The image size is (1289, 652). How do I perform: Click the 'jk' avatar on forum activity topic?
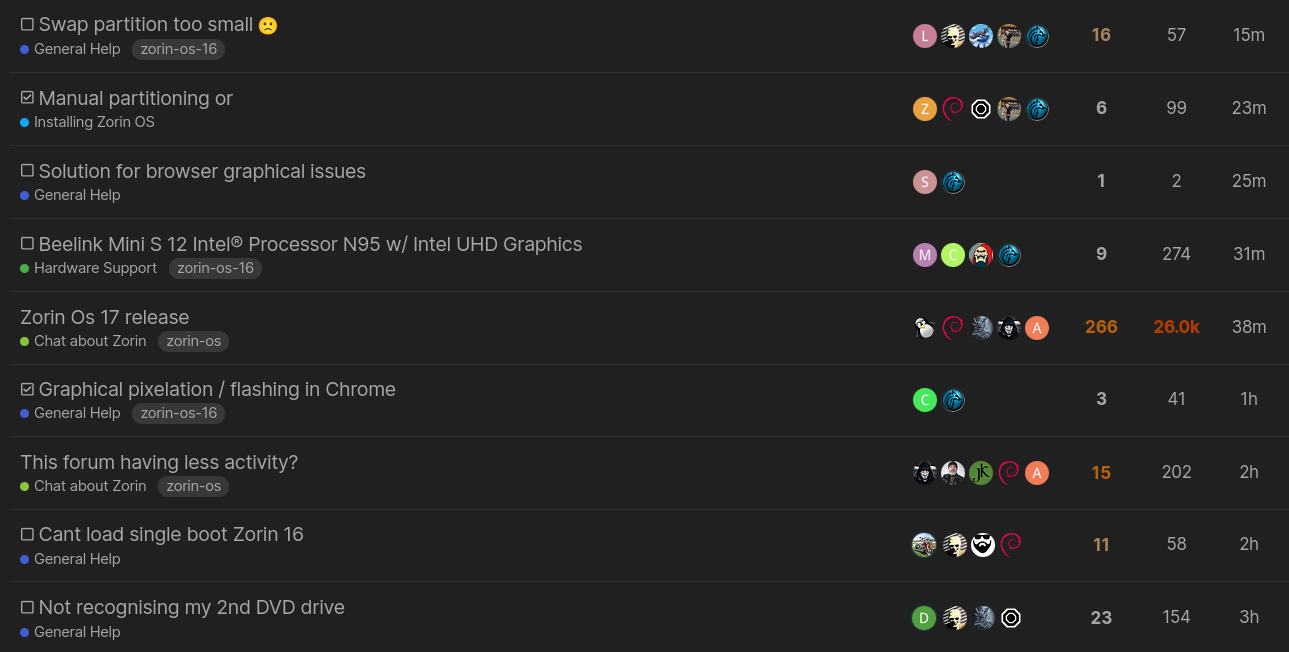pyautogui.click(x=981, y=473)
